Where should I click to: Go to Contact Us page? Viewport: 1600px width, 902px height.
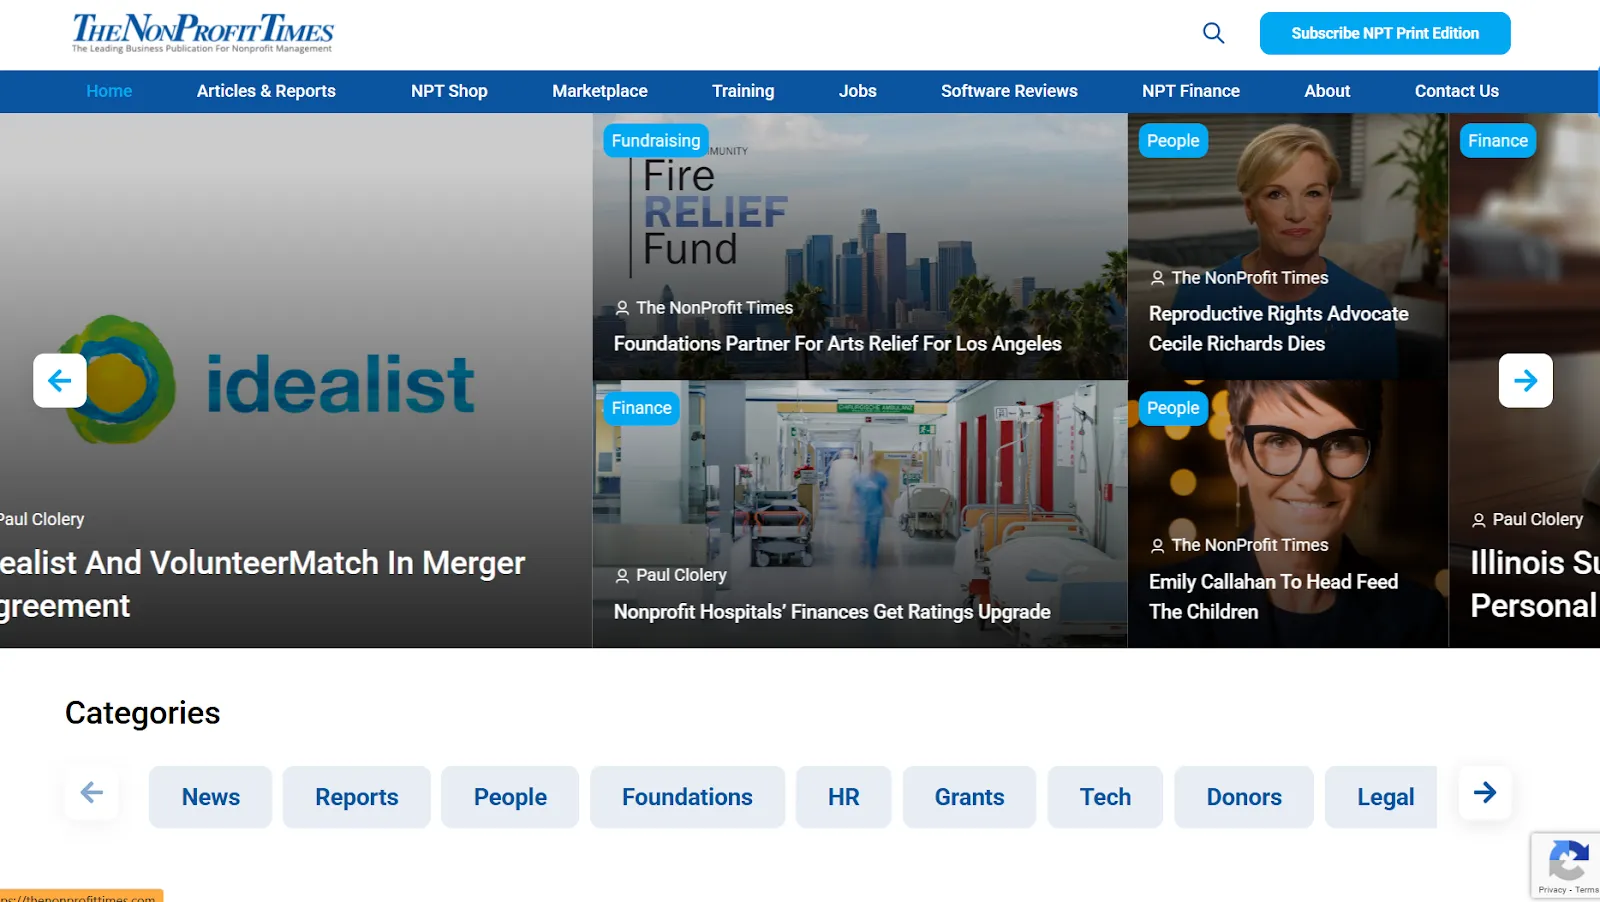click(x=1456, y=91)
